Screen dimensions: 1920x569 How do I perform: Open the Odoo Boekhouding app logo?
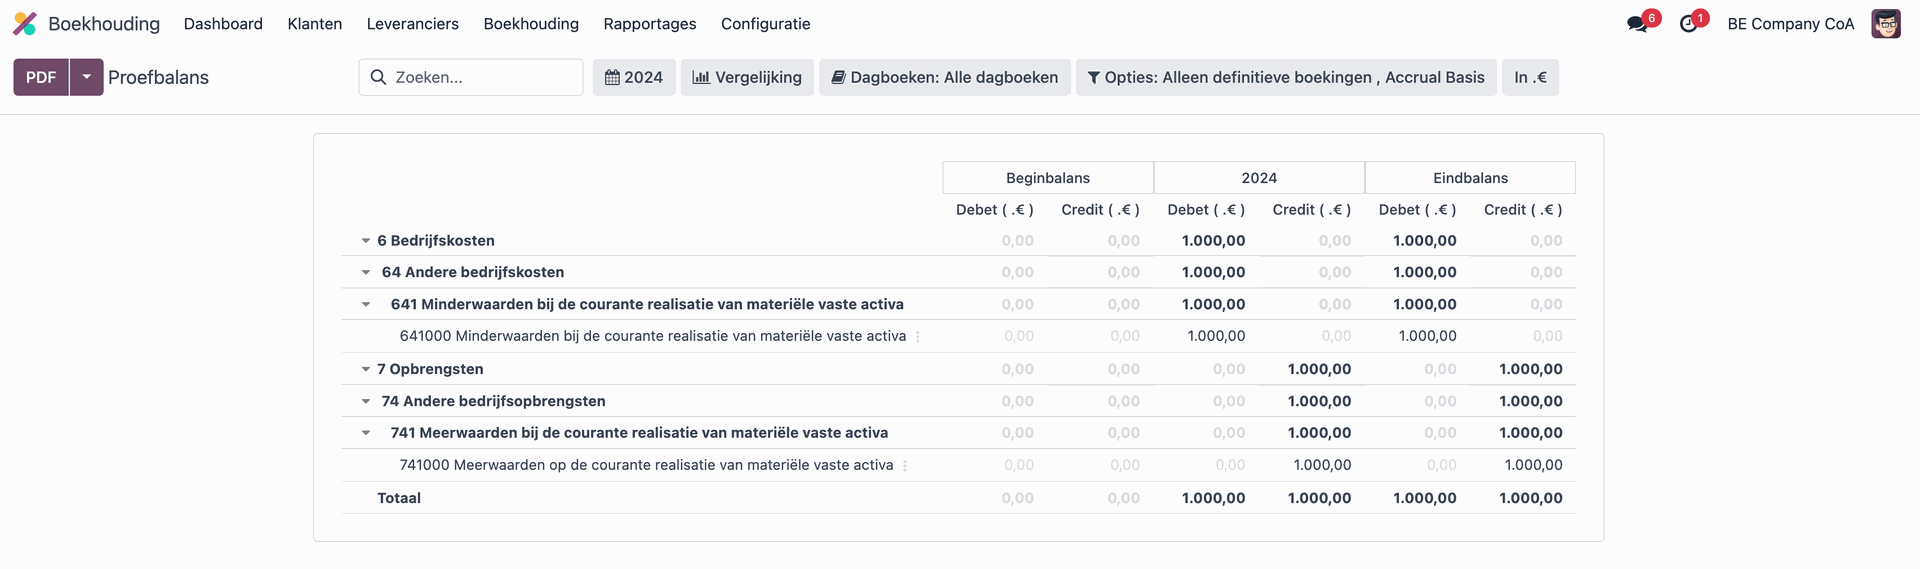click(x=25, y=23)
